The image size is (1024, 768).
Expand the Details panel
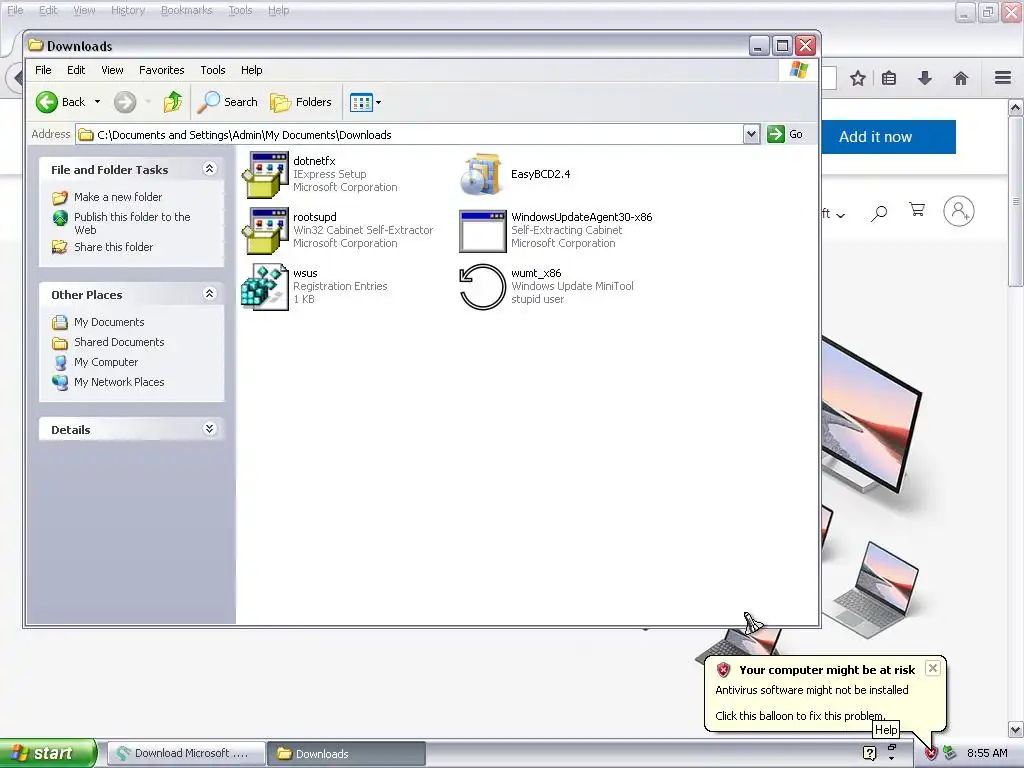click(210, 428)
